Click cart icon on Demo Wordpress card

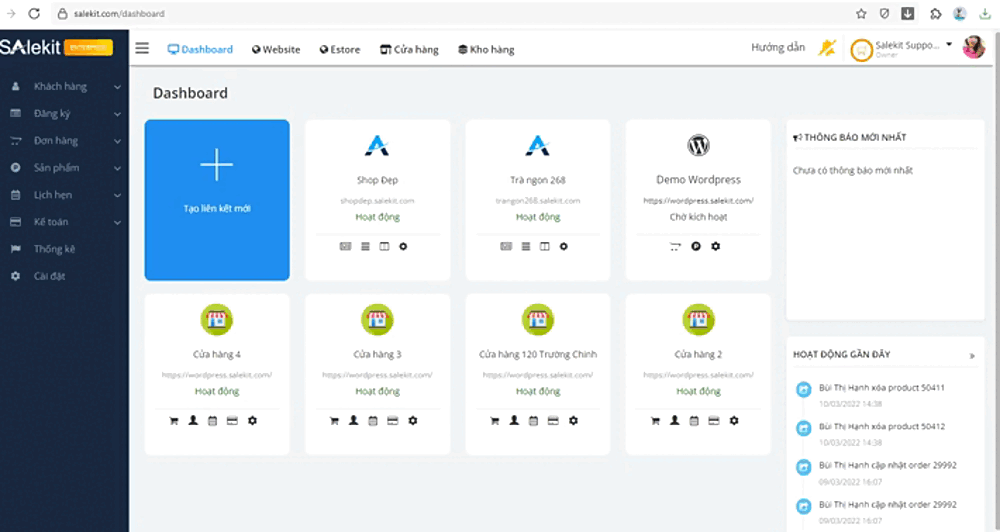tap(676, 246)
